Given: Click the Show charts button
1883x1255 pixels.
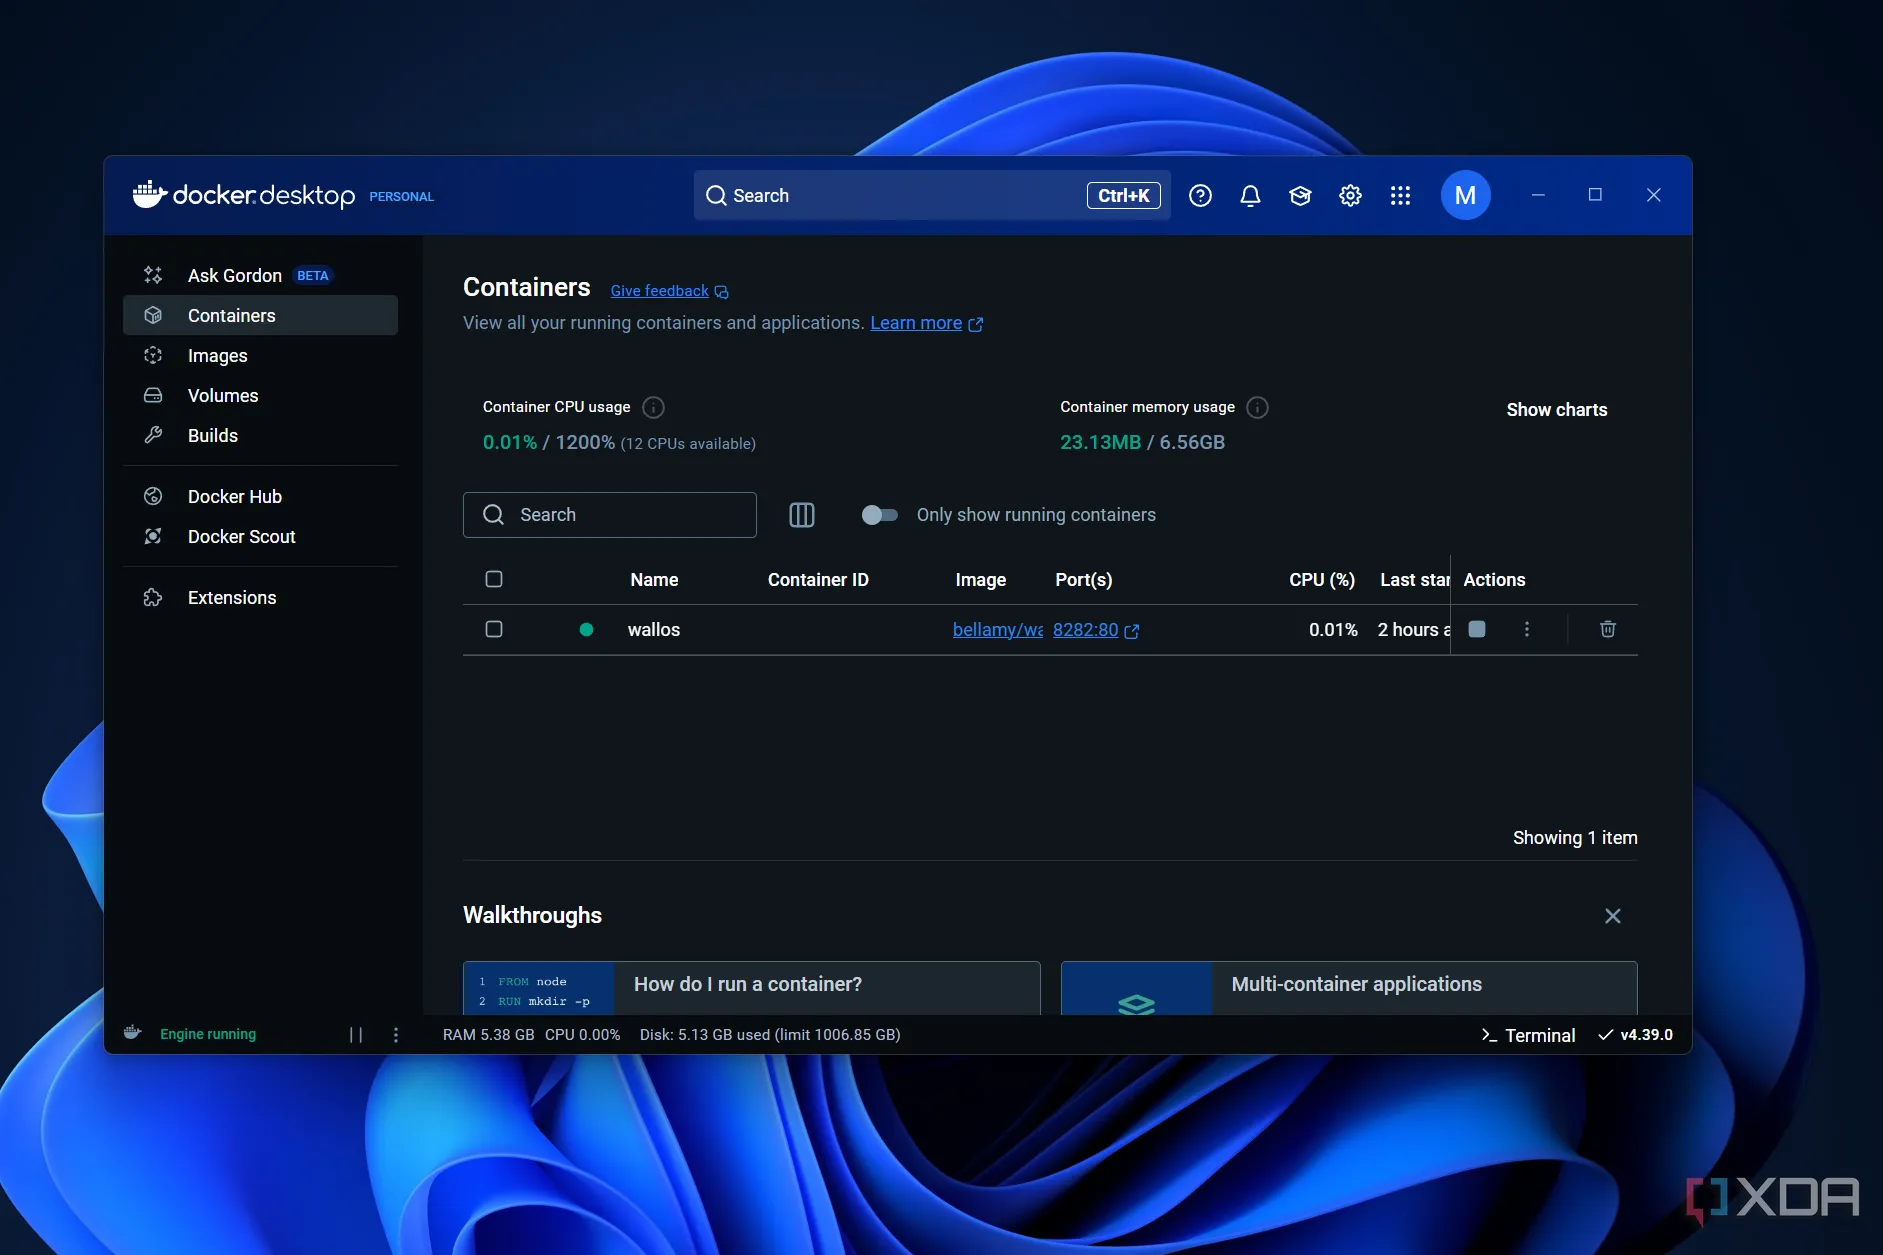Looking at the screenshot, I should tap(1556, 410).
